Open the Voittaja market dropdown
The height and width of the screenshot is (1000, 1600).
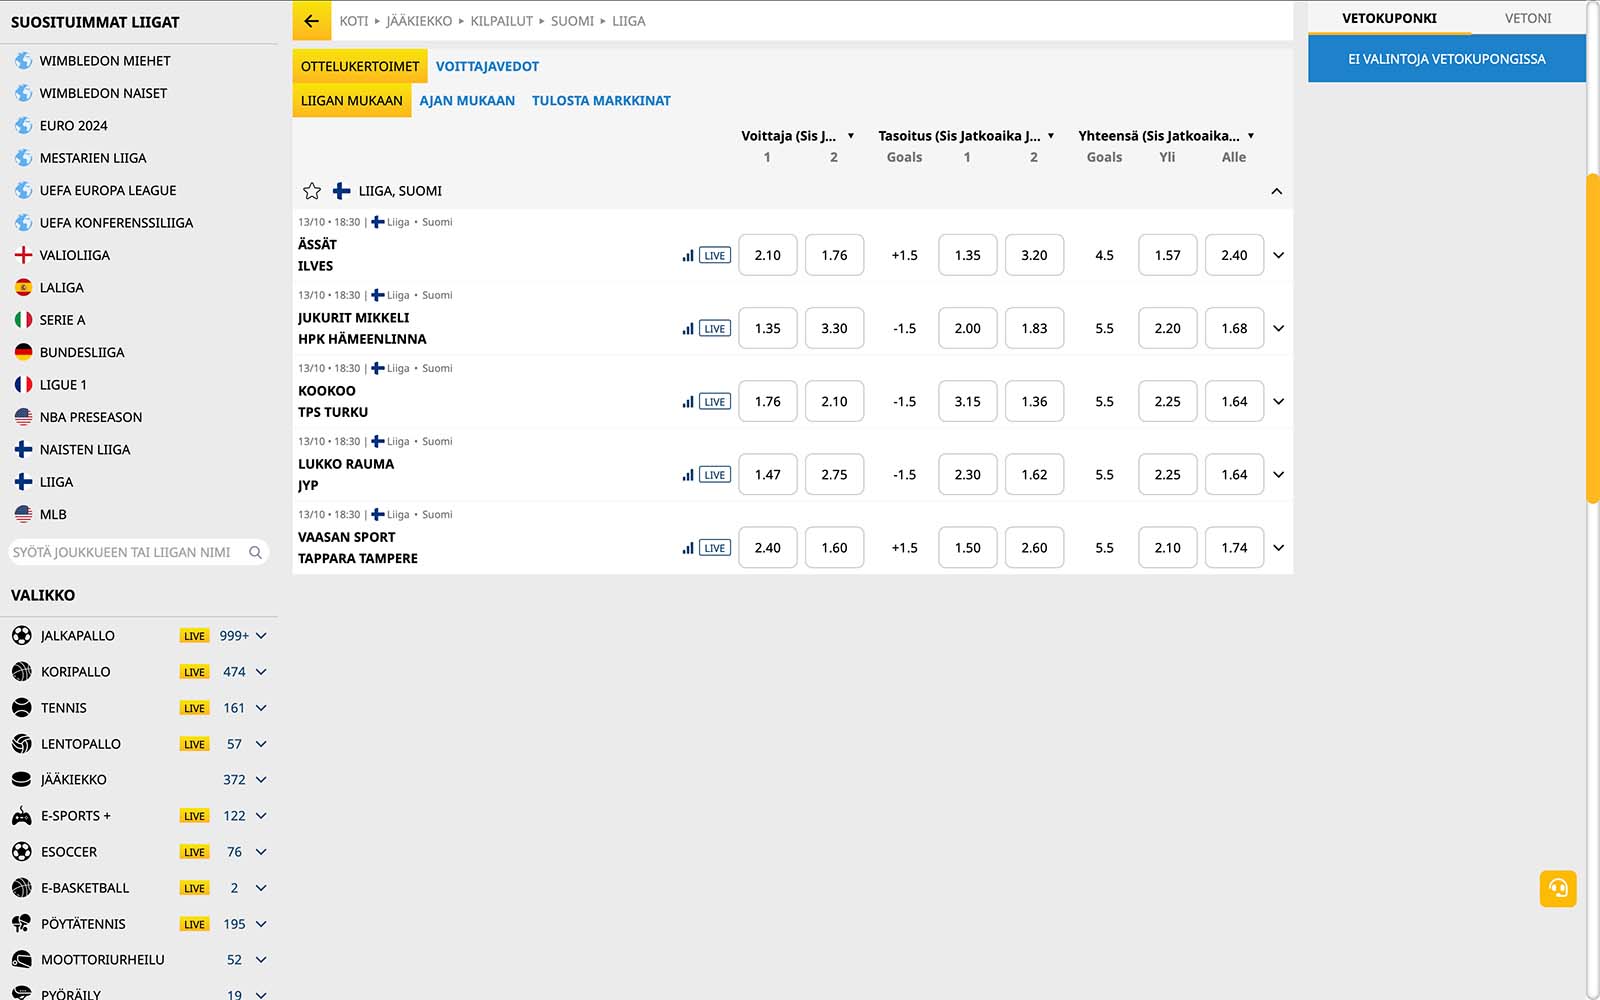(x=850, y=136)
